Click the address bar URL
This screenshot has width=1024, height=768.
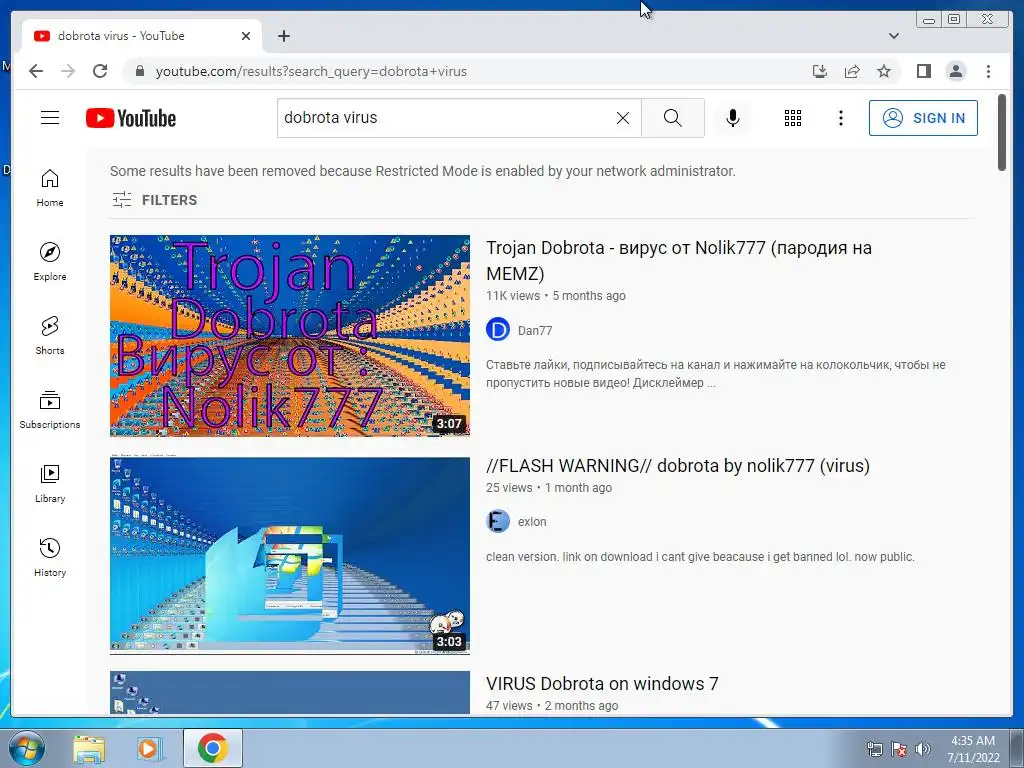311,72
